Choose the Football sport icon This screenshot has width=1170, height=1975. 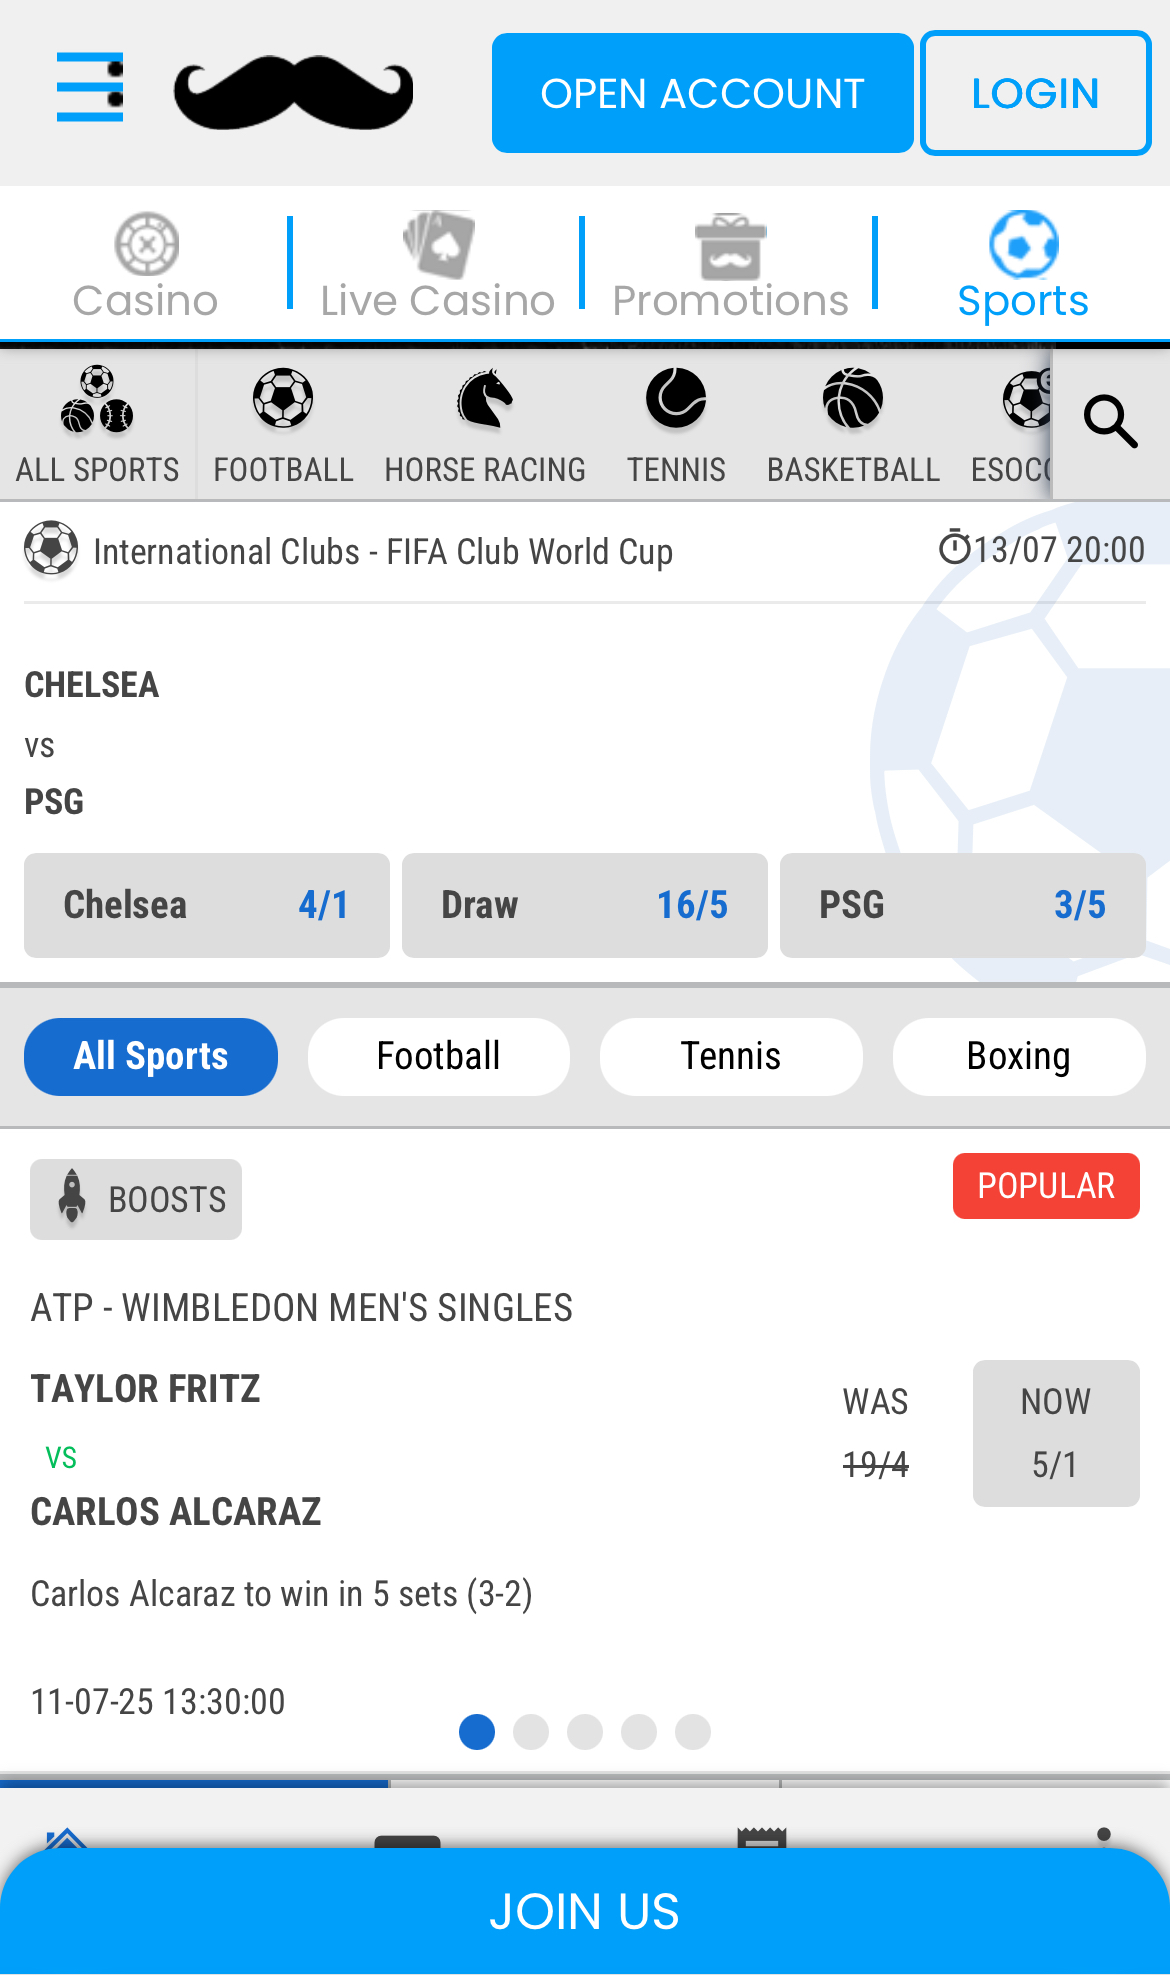pos(283,399)
